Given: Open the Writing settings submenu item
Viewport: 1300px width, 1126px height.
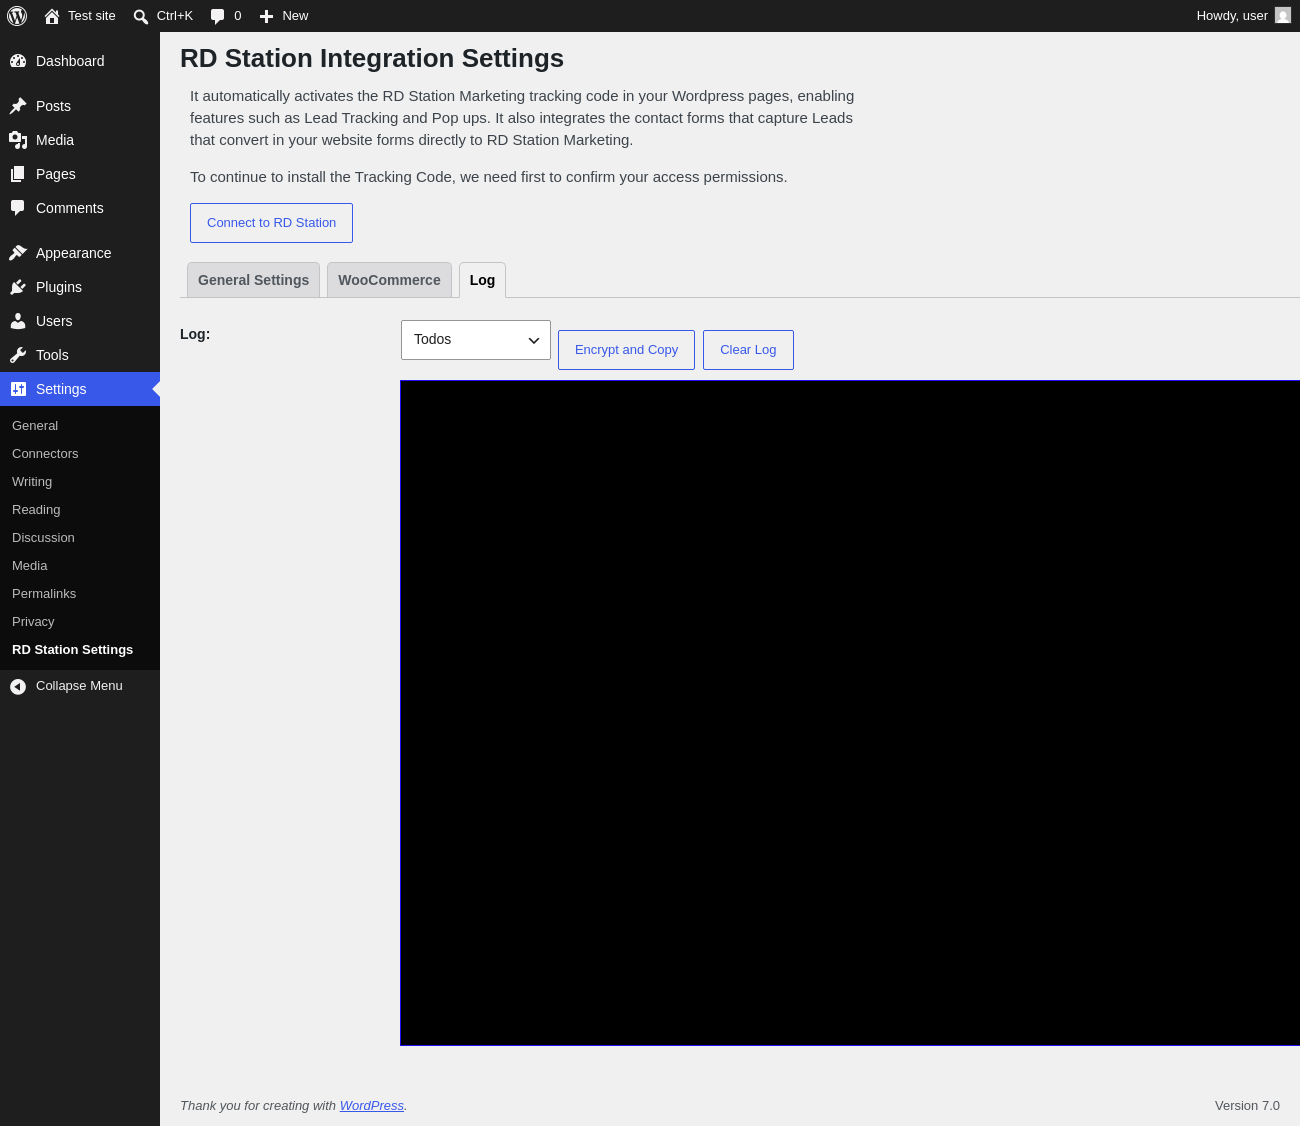Looking at the screenshot, I should 32,482.
